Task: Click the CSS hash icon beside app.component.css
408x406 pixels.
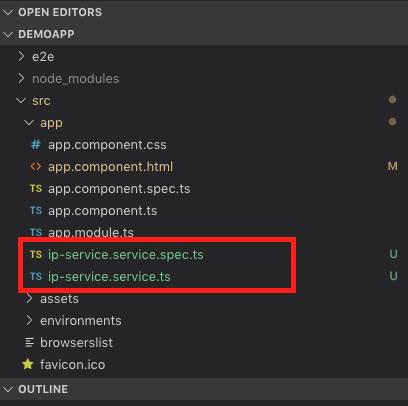Action: 36,145
